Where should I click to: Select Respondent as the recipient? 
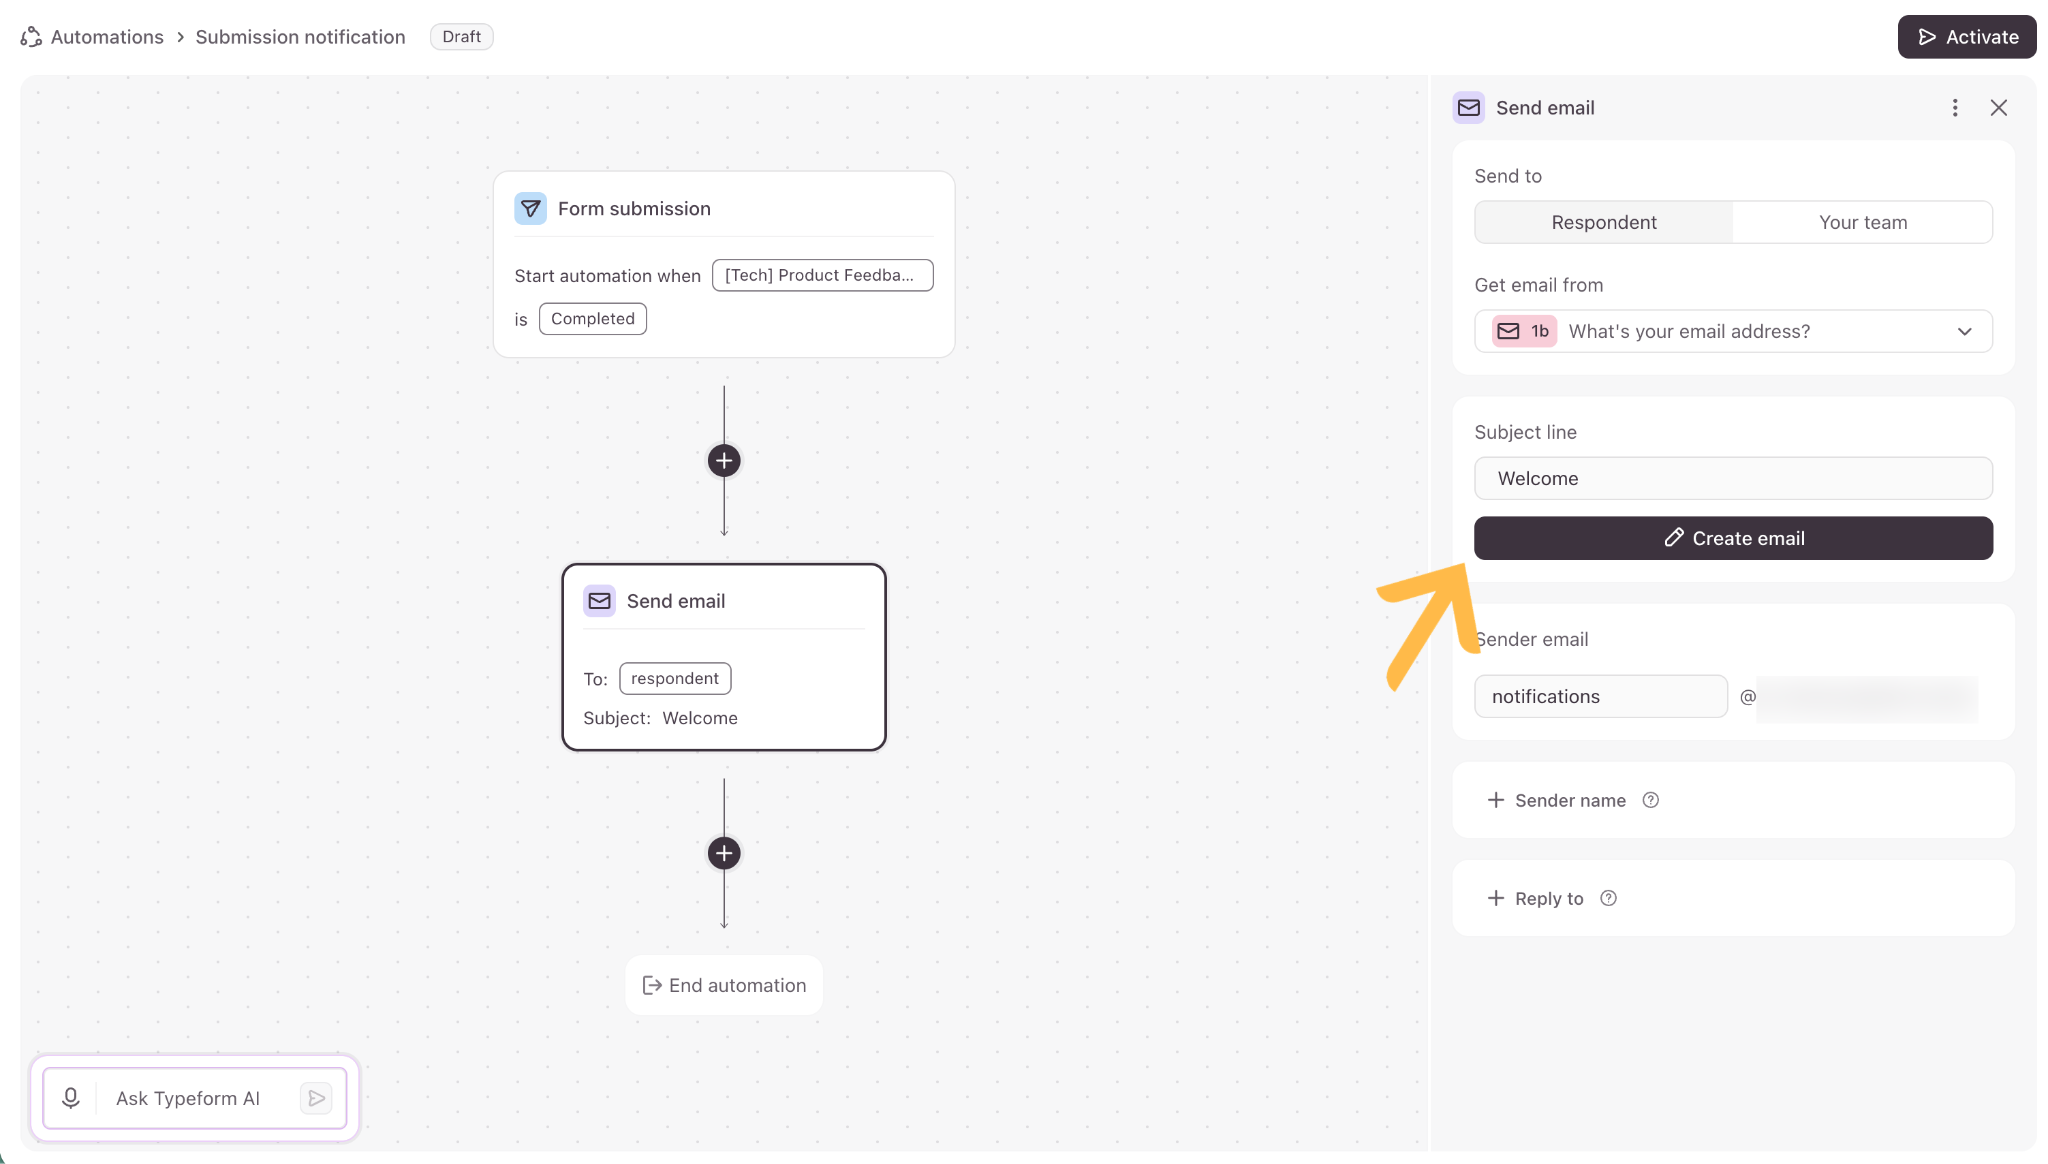[1604, 222]
